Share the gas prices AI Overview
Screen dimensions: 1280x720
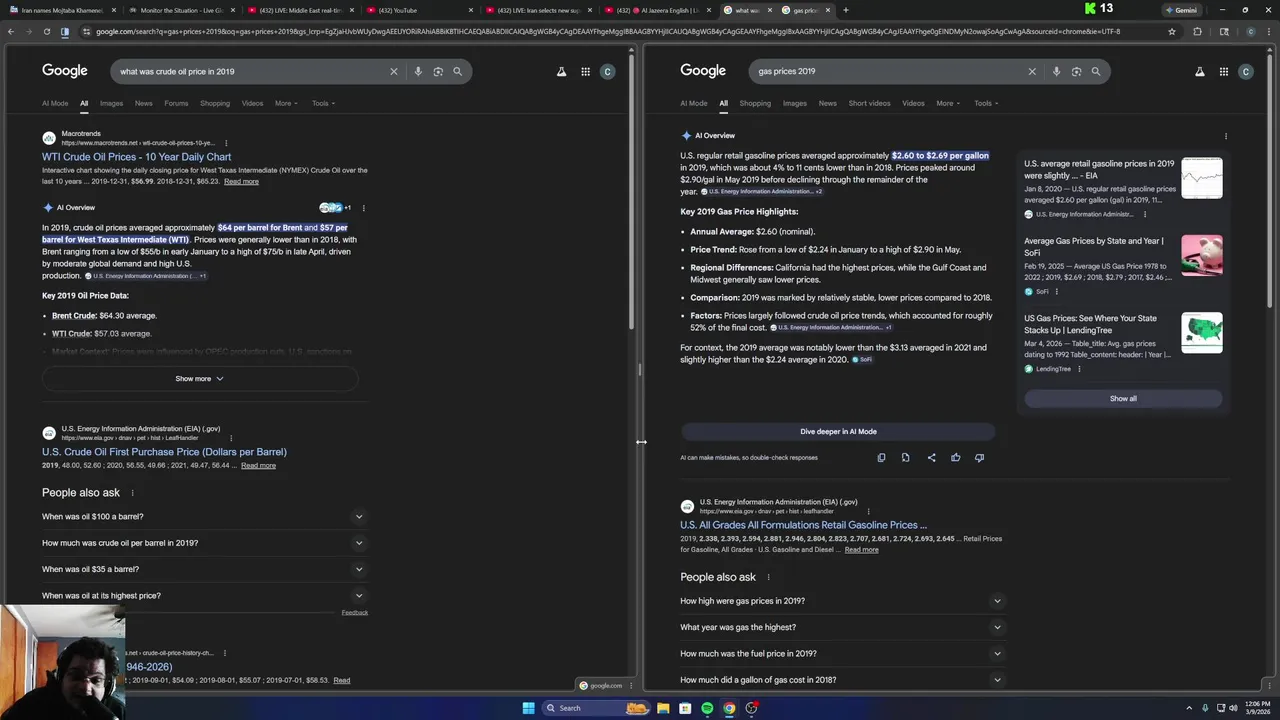(931, 457)
